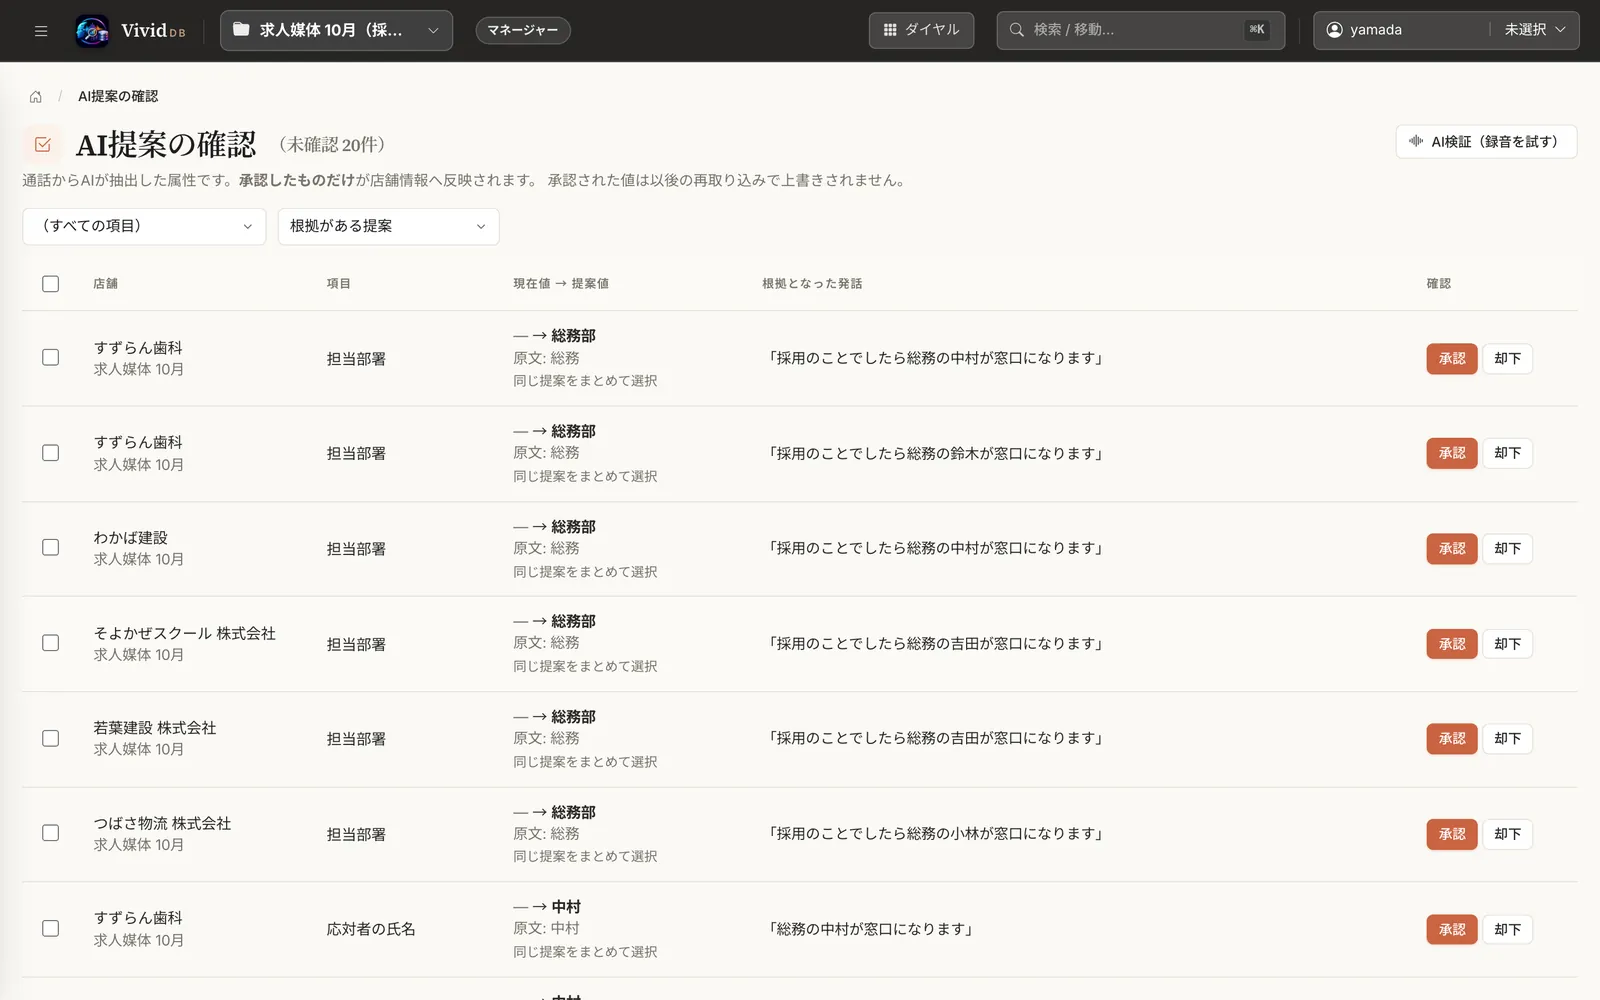Click the home breadcrumb icon
1600x1000 pixels.
coord(36,97)
